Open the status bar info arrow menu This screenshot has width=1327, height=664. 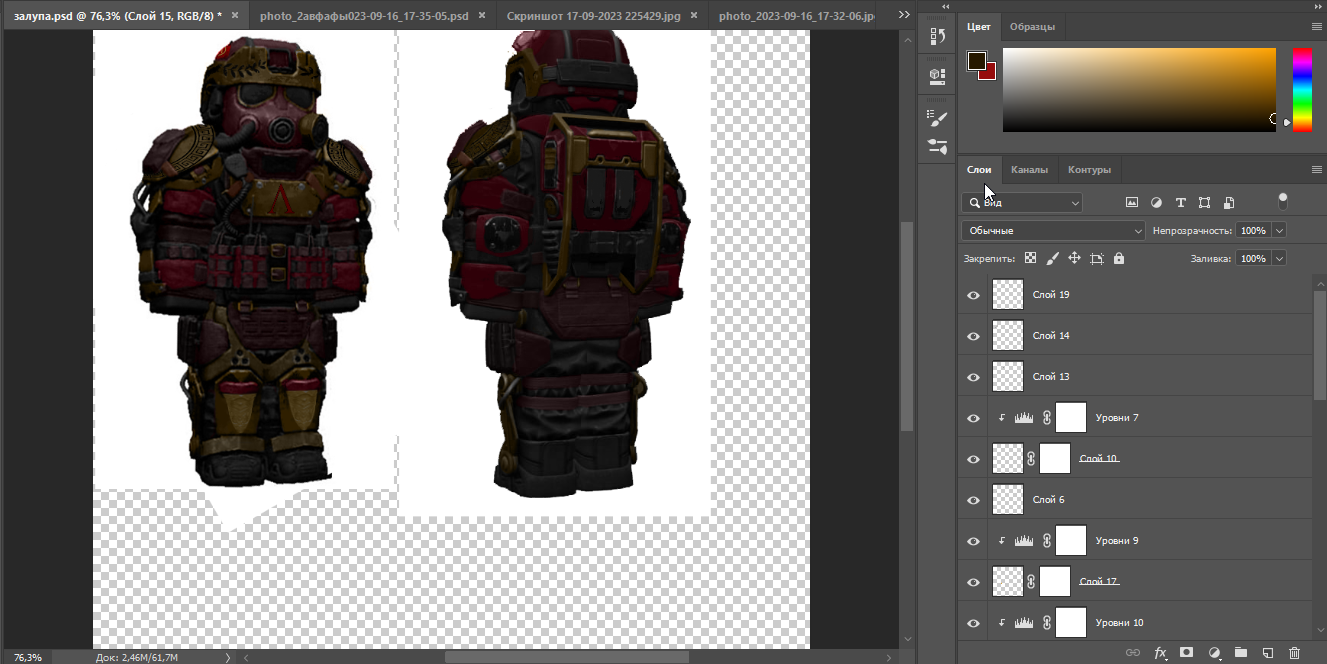pyautogui.click(x=228, y=657)
